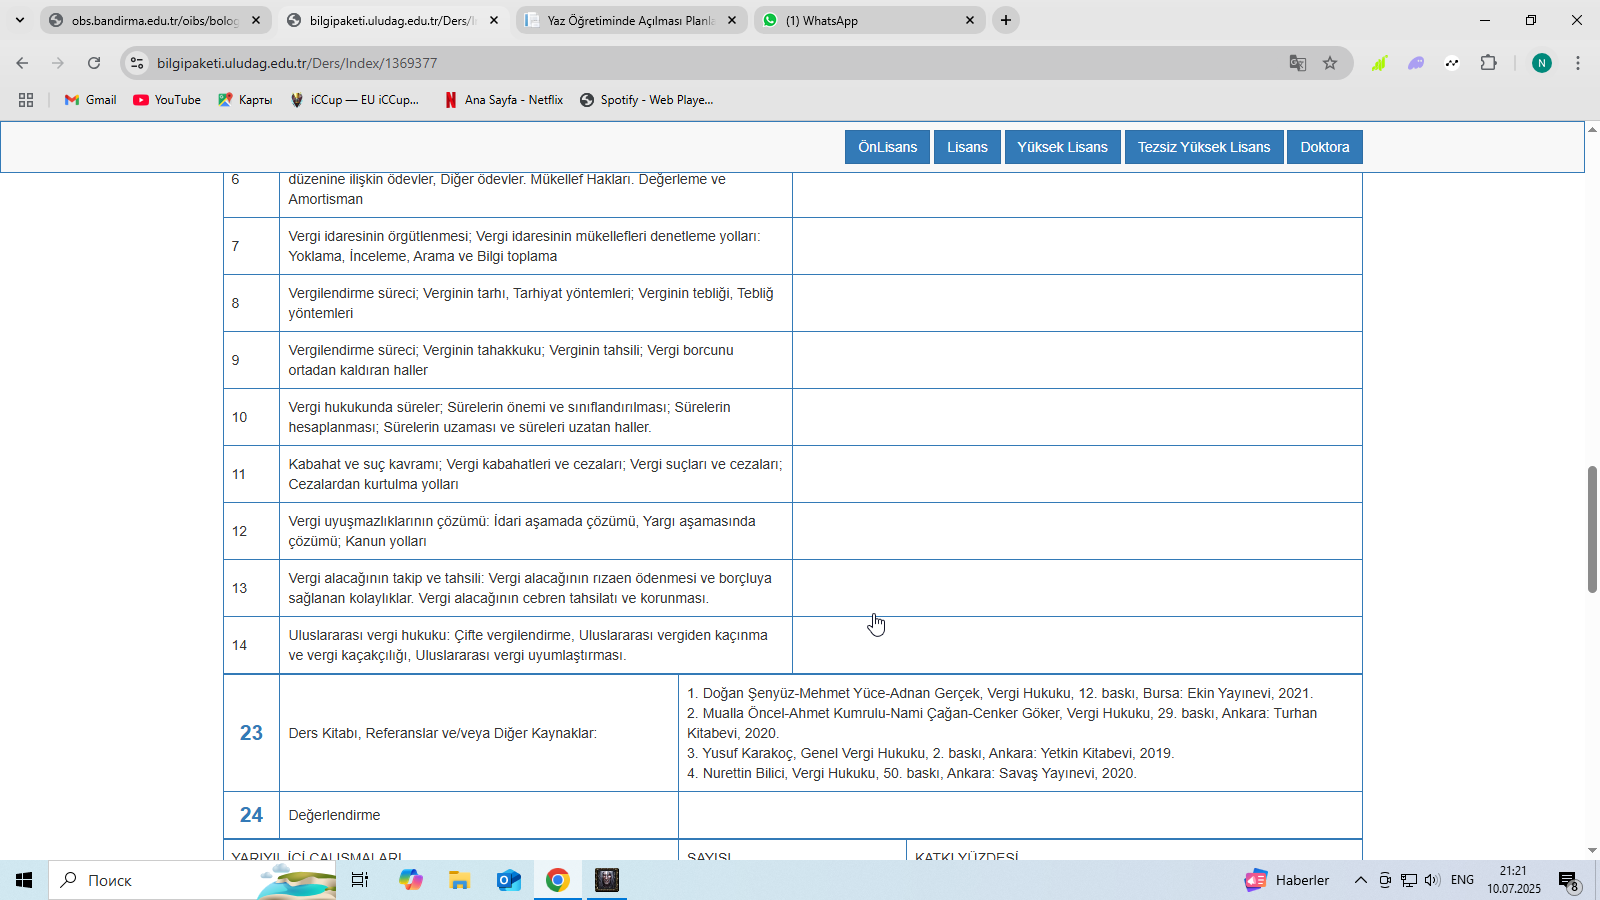The height and width of the screenshot is (900, 1600).
Task: Open the notification center icon
Action: coord(1569,880)
